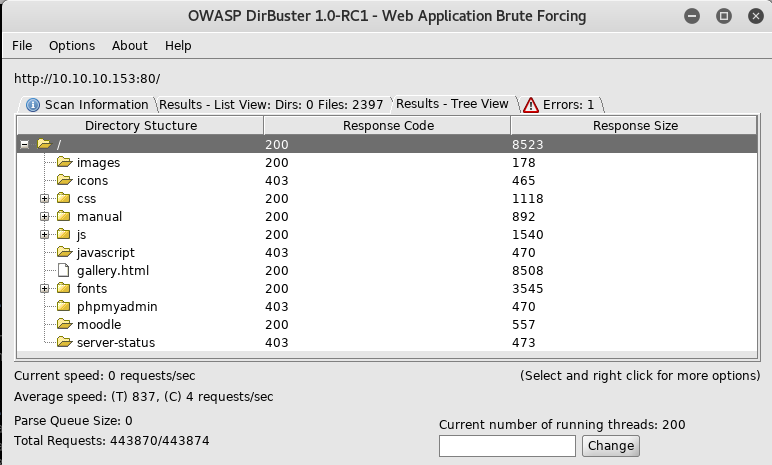Screen dimensions: 772x465
Task: Select the phpmyadmin tree entry
Action: point(117,306)
